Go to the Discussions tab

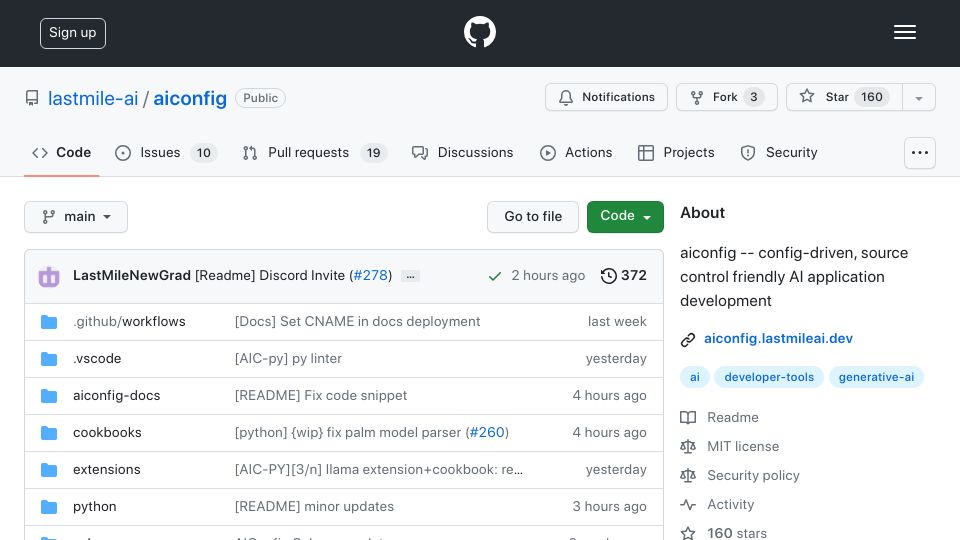[x=463, y=152]
